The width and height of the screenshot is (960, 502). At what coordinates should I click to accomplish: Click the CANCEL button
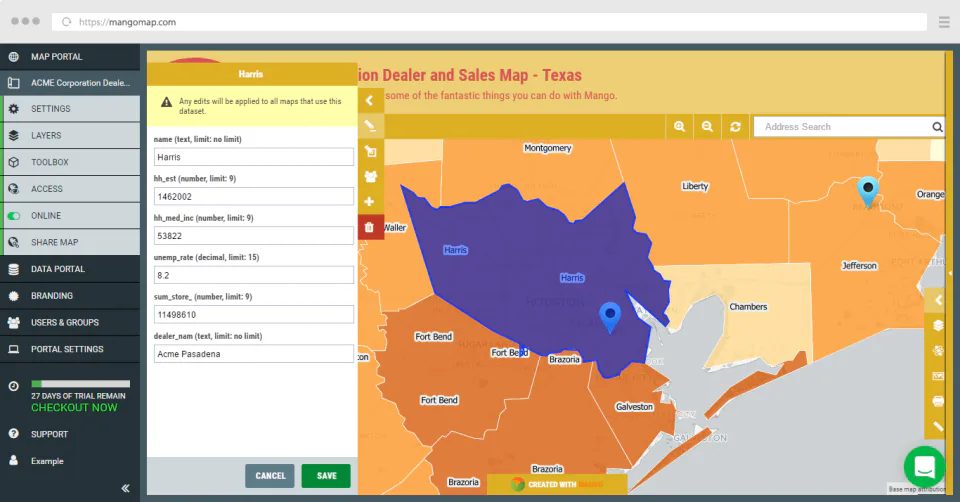point(270,476)
